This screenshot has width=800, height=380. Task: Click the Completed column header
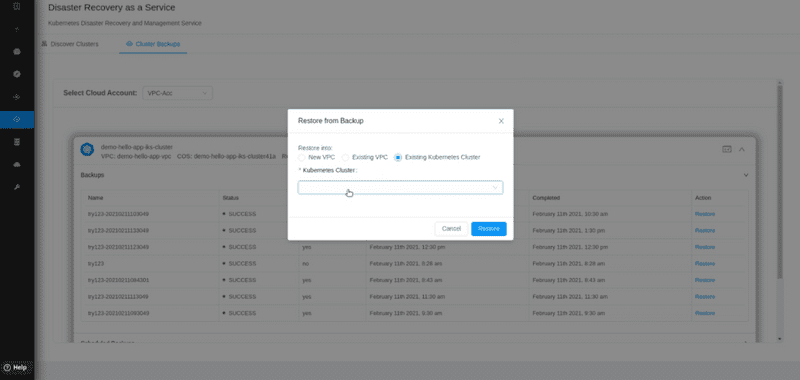[546, 198]
